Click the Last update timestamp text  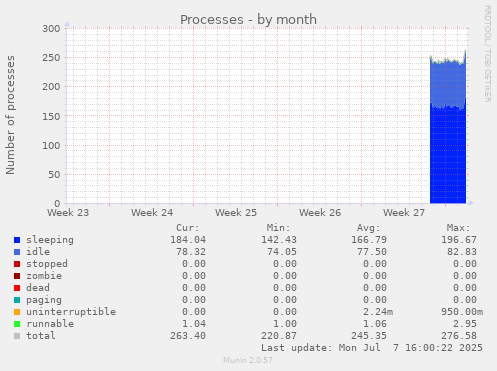(x=372, y=348)
